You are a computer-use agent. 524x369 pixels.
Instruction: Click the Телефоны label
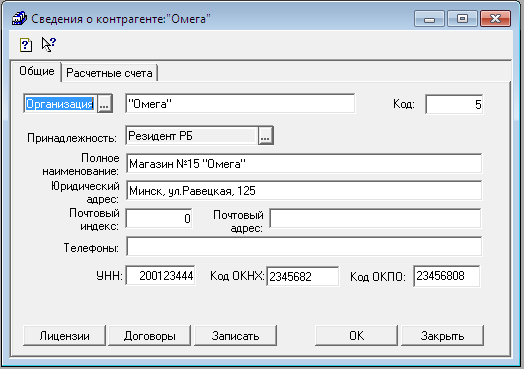(x=91, y=248)
